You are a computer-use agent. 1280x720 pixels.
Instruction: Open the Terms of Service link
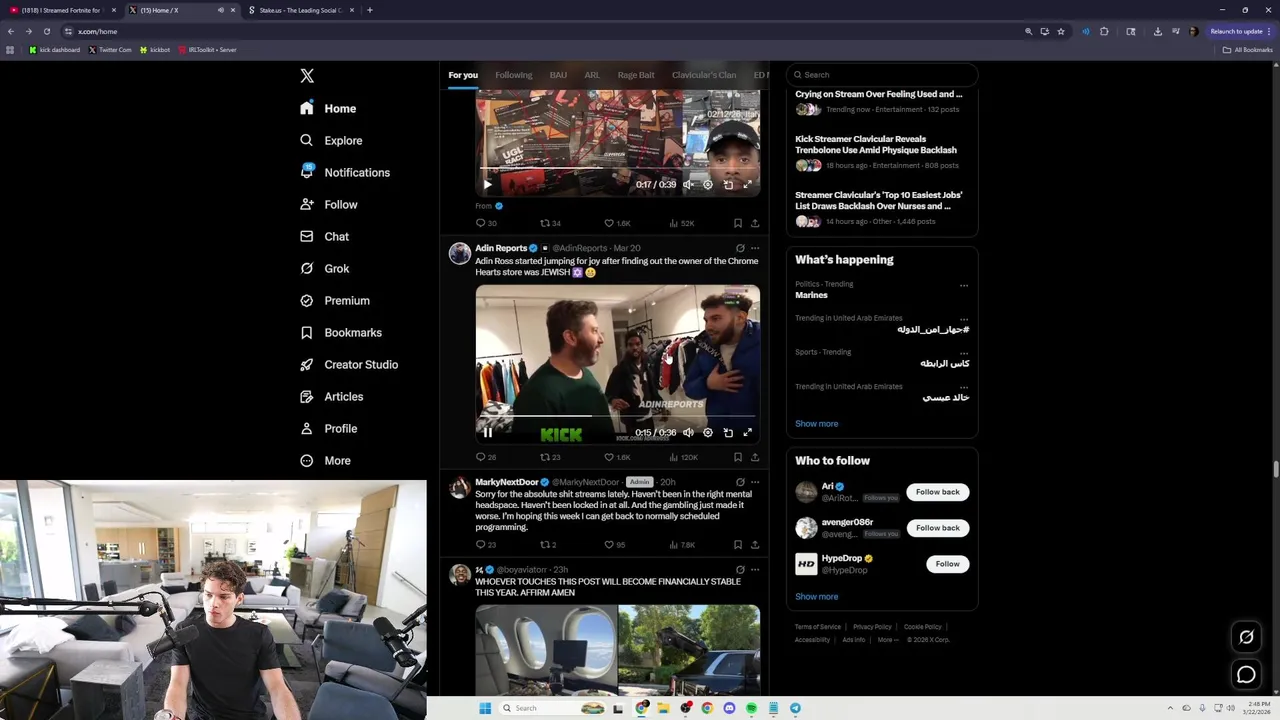click(818, 627)
